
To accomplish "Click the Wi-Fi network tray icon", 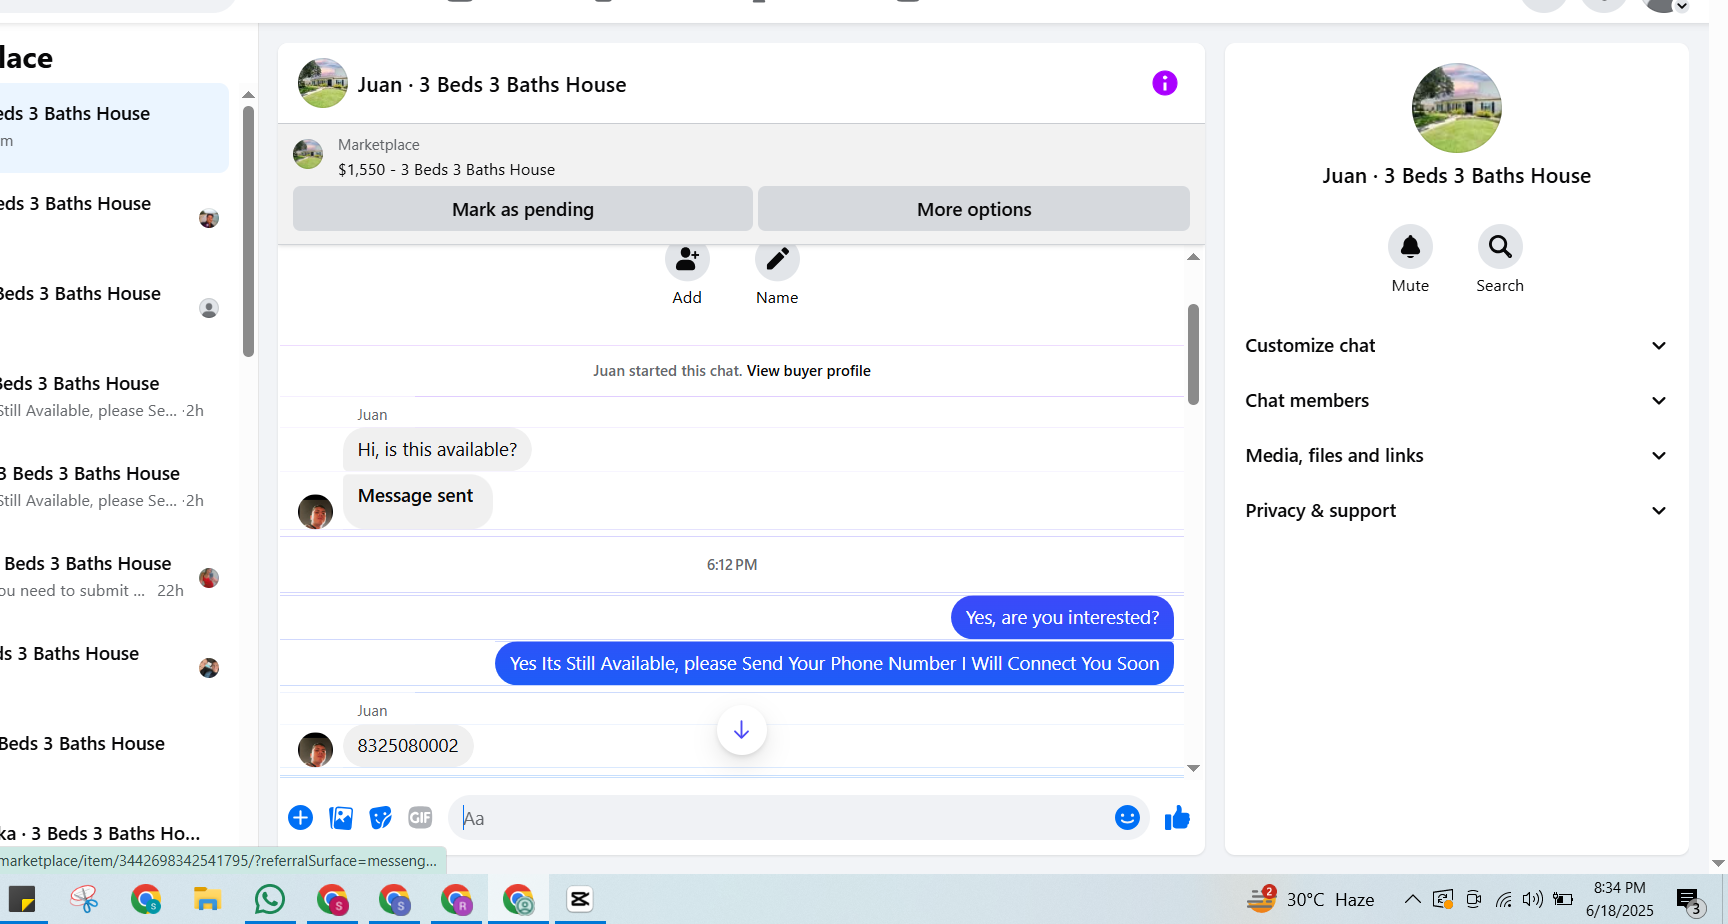I will click(x=1503, y=899).
